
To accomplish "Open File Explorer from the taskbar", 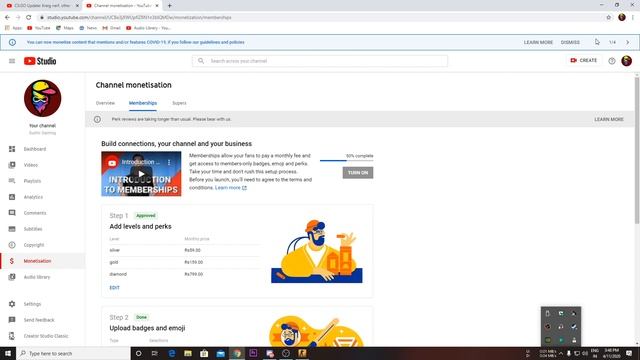I will [188, 353].
